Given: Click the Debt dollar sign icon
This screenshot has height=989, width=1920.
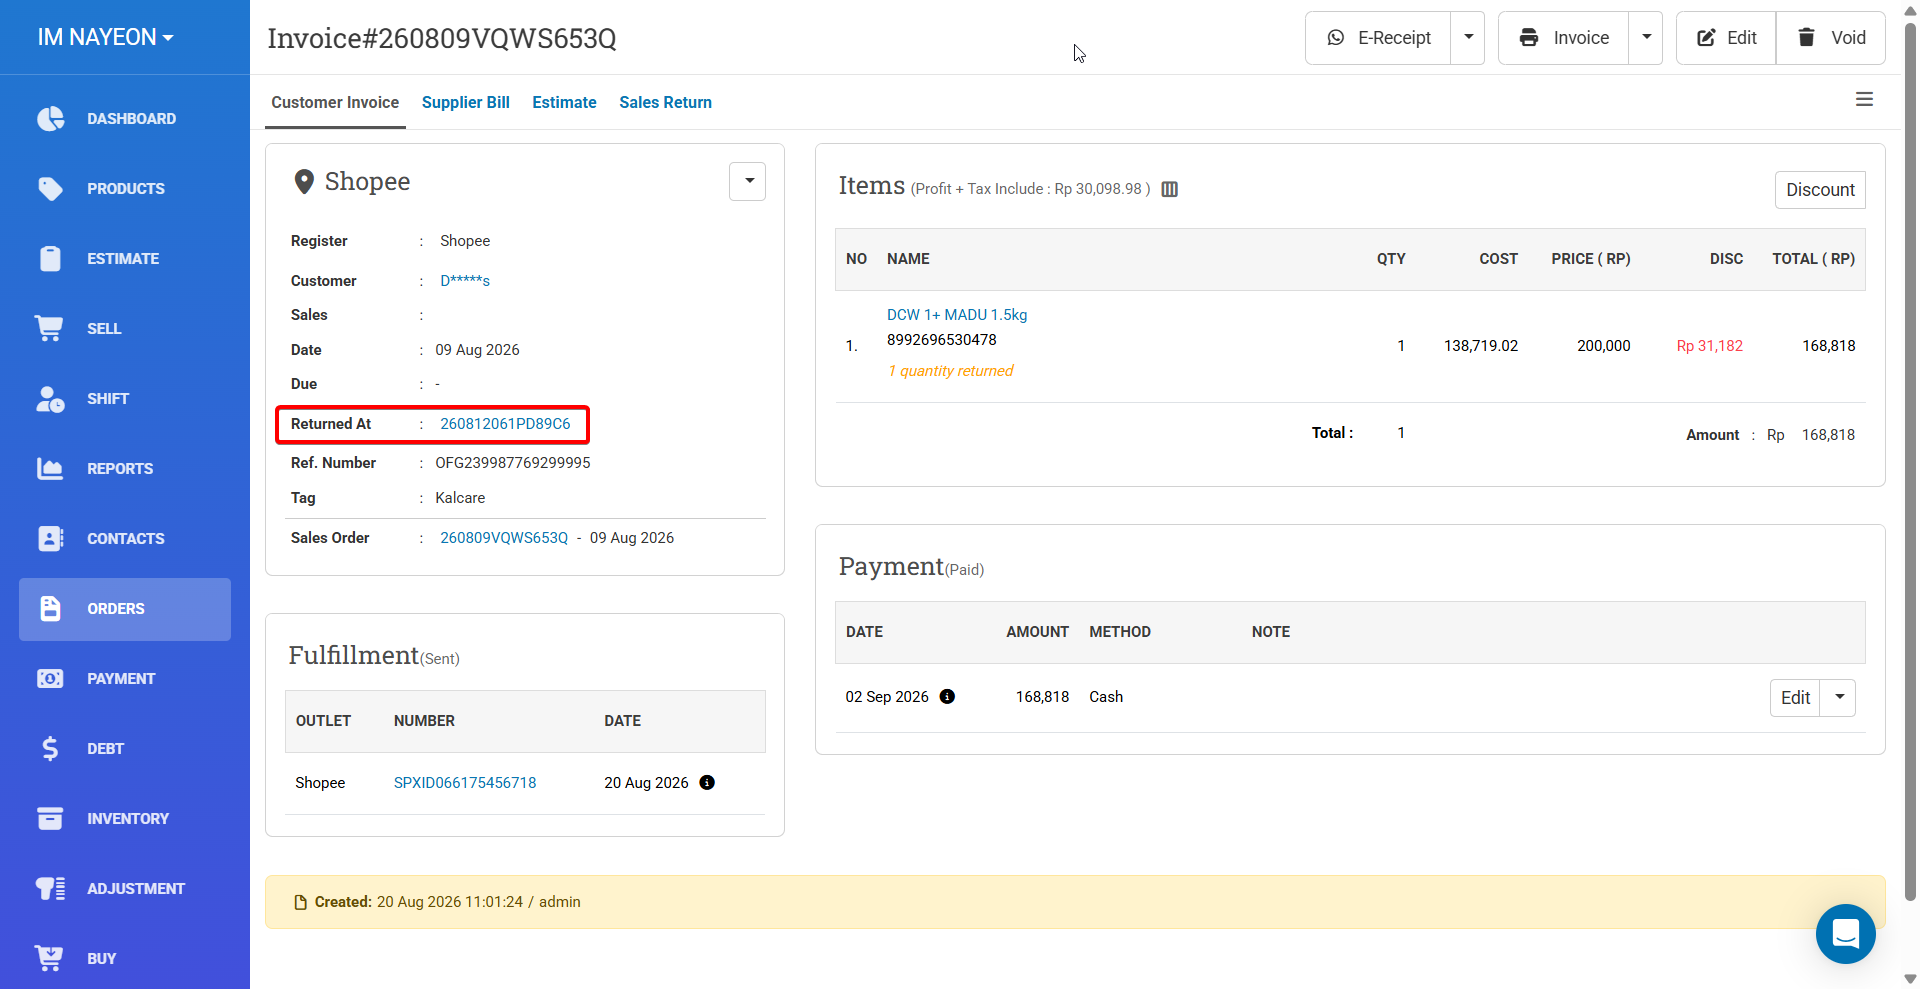Looking at the screenshot, I should pyautogui.click(x=50, y=748).
